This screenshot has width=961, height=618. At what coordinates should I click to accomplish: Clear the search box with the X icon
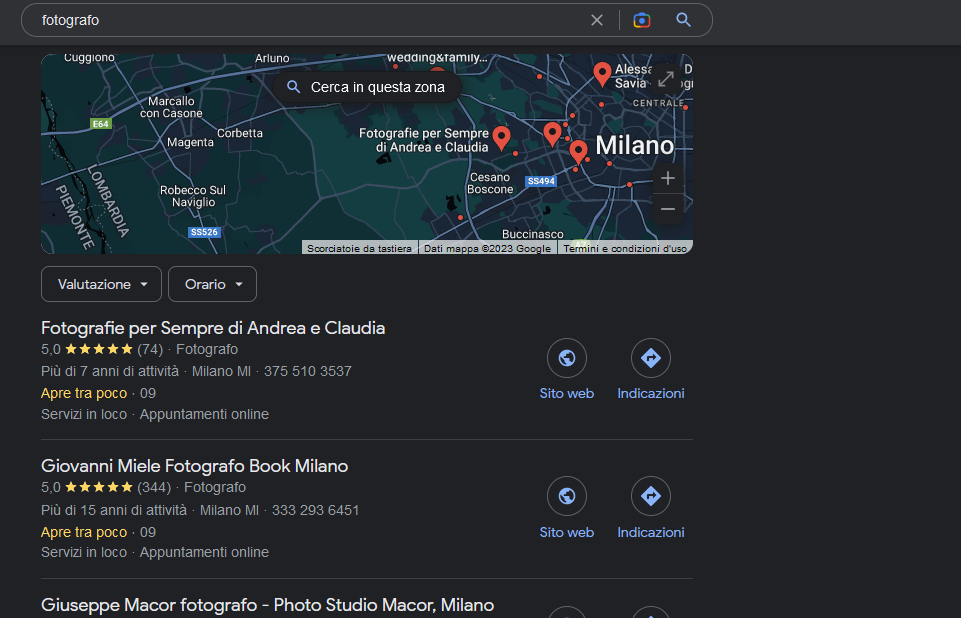596,20
